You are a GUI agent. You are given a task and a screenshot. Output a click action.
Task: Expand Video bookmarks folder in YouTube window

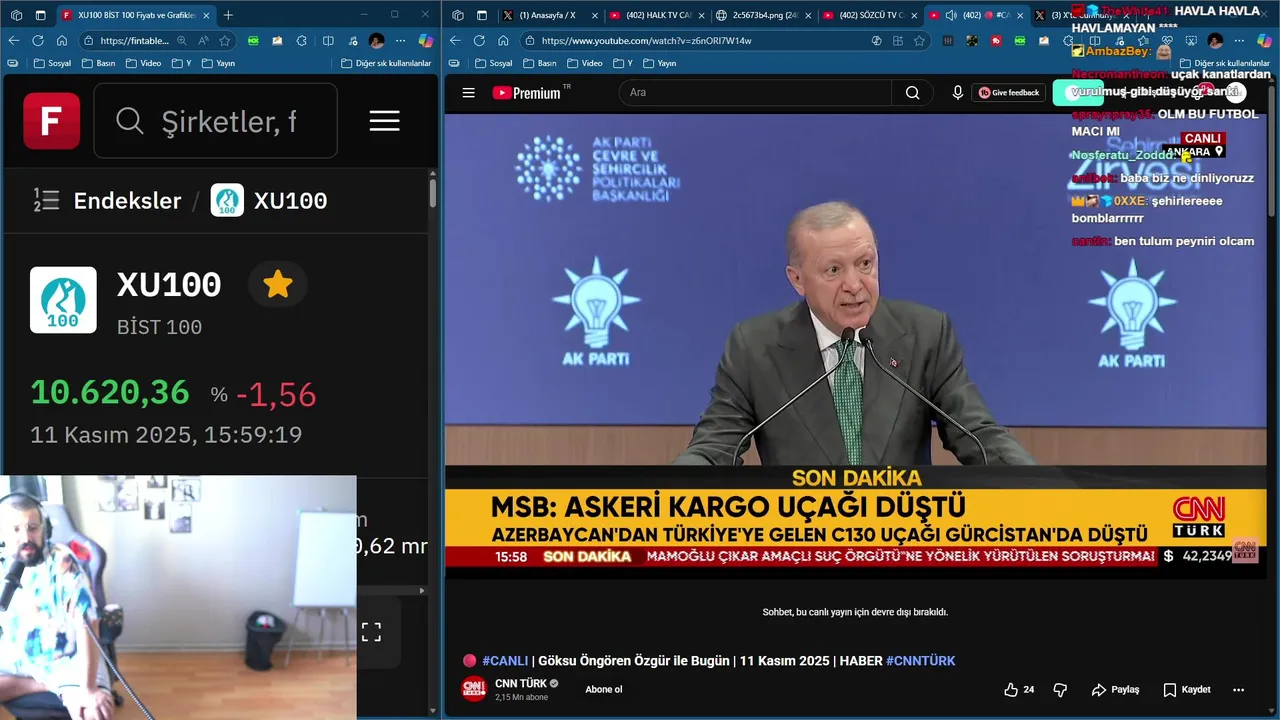585,63
